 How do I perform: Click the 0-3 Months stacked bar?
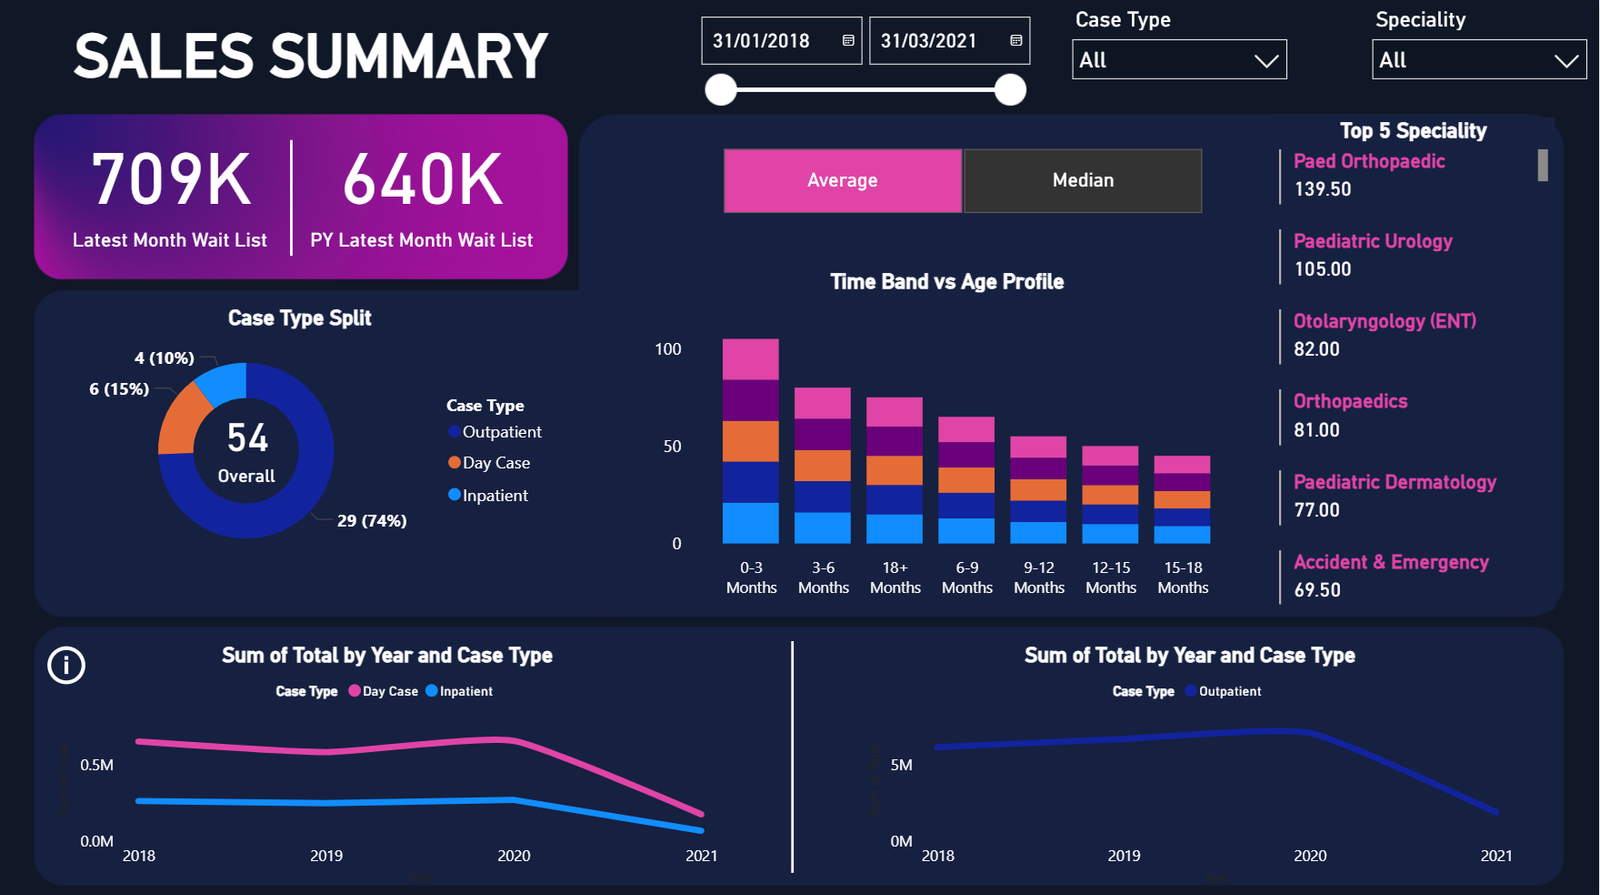750,441
